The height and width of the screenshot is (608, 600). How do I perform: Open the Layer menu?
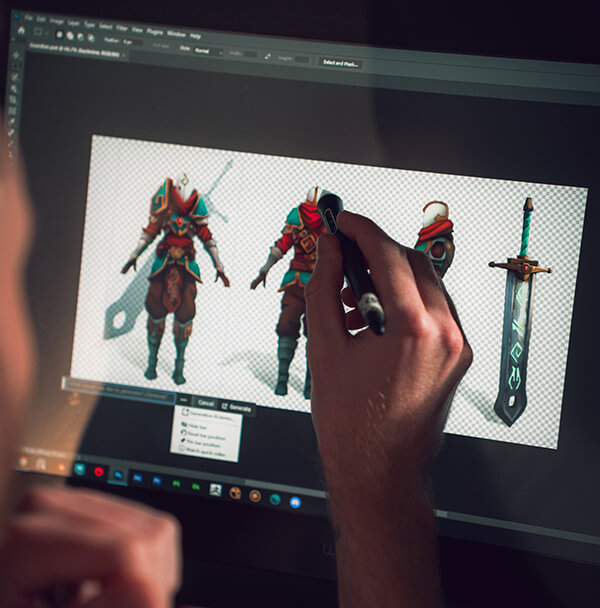[73, 23]
